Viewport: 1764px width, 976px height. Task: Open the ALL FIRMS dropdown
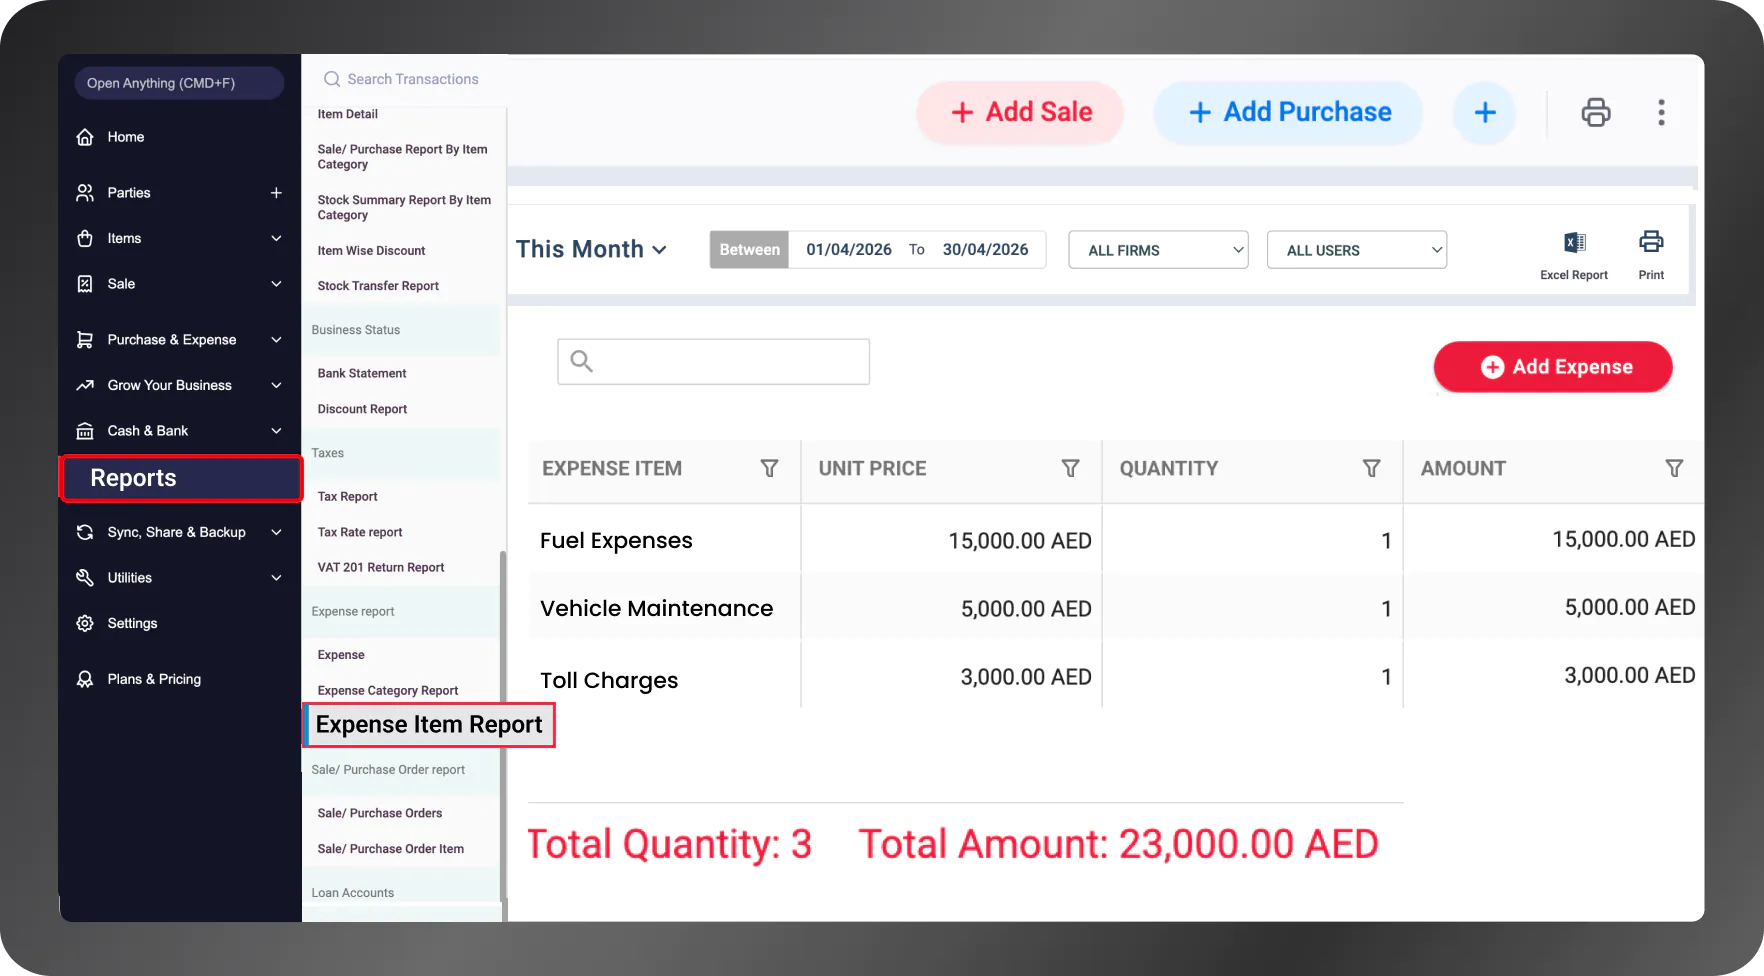[x=1158, y=250]
